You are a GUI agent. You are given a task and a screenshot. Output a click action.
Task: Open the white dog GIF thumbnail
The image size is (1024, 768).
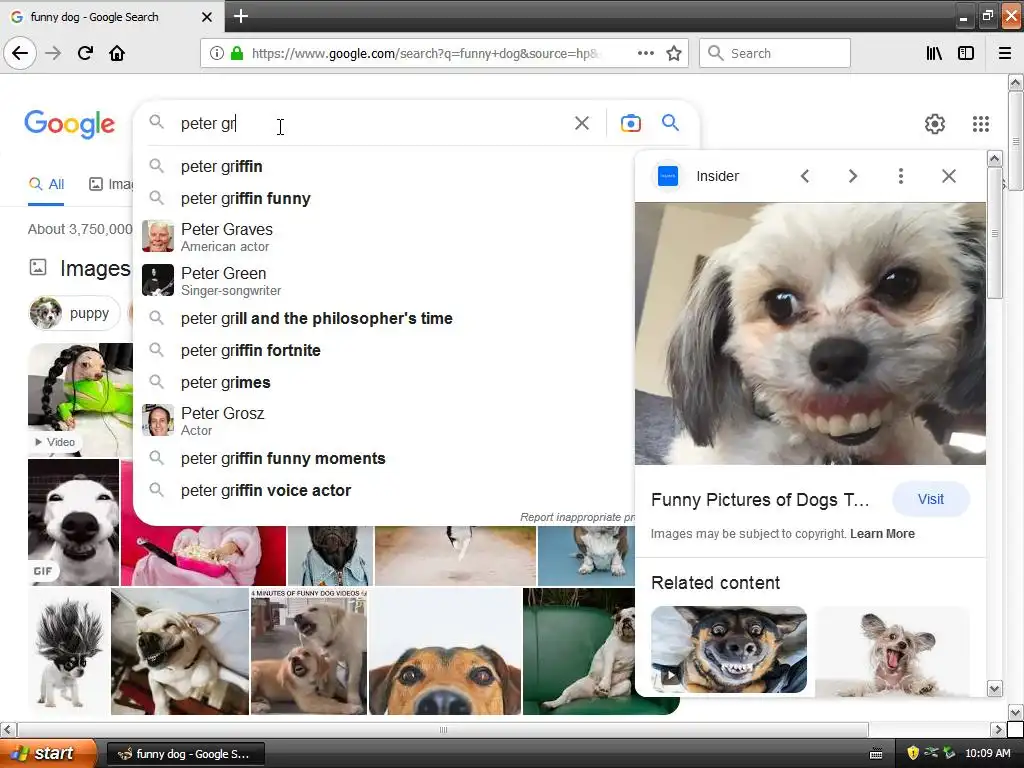tap(73, 522)
